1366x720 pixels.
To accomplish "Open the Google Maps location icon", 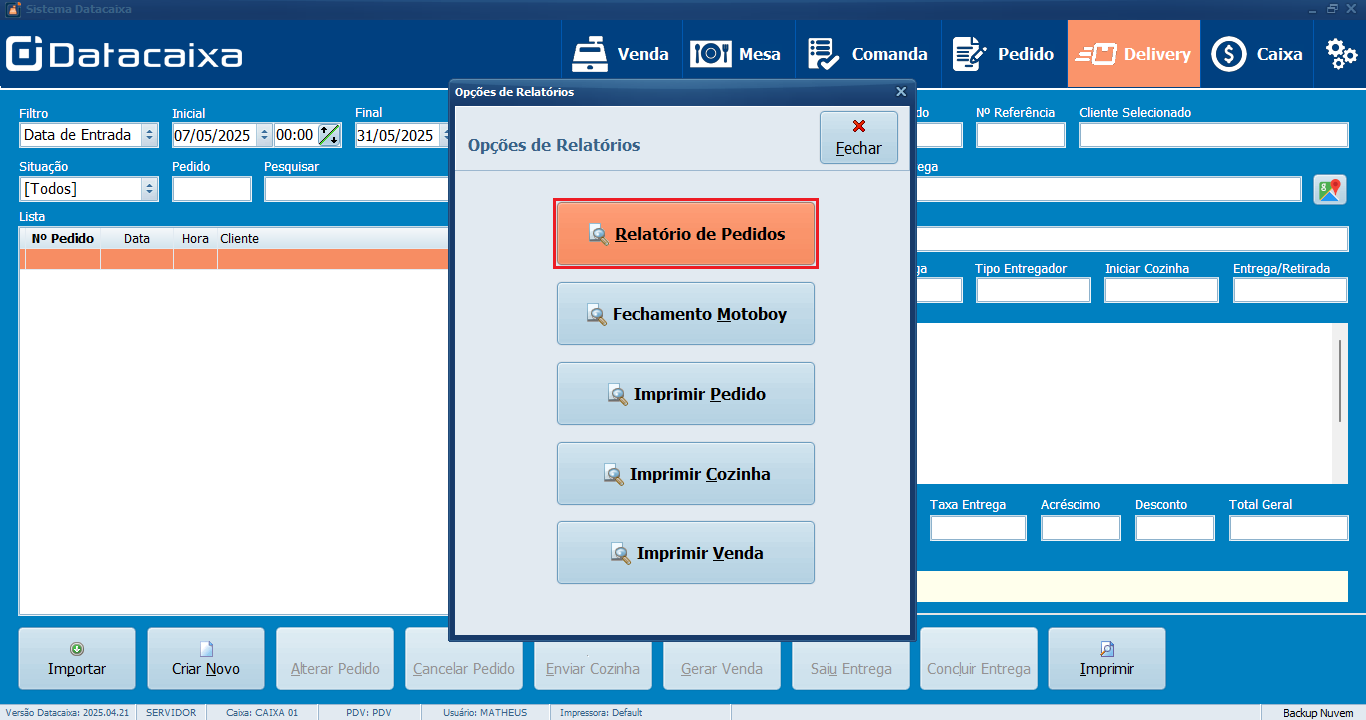I will coord(1329,189).
